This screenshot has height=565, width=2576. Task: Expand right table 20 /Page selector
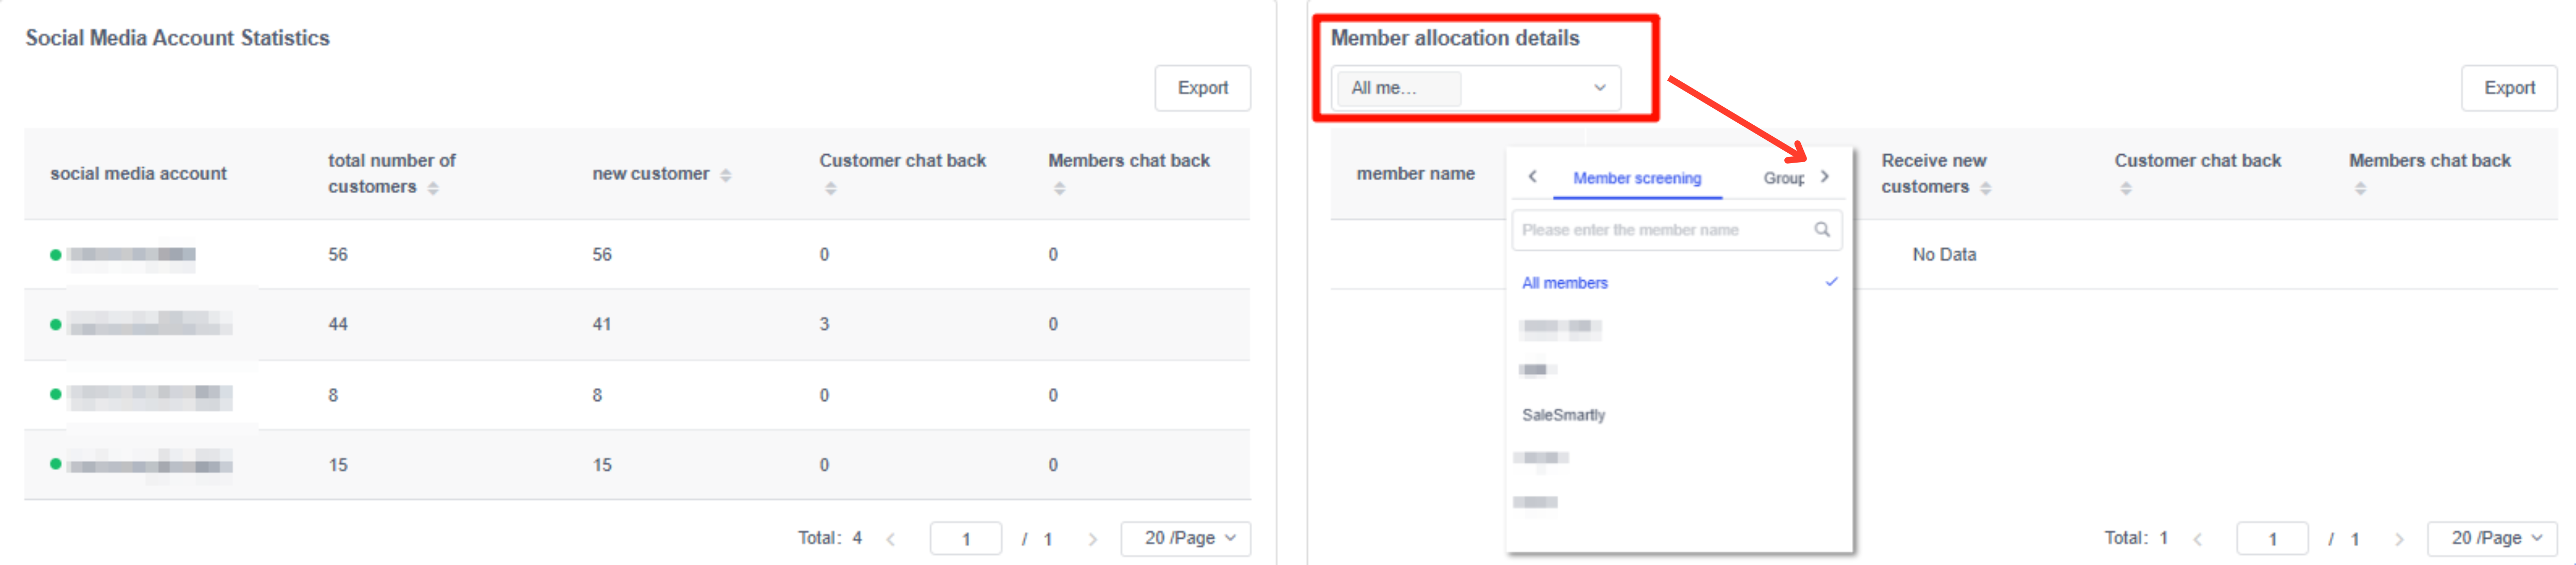(x=2493, y=538)
